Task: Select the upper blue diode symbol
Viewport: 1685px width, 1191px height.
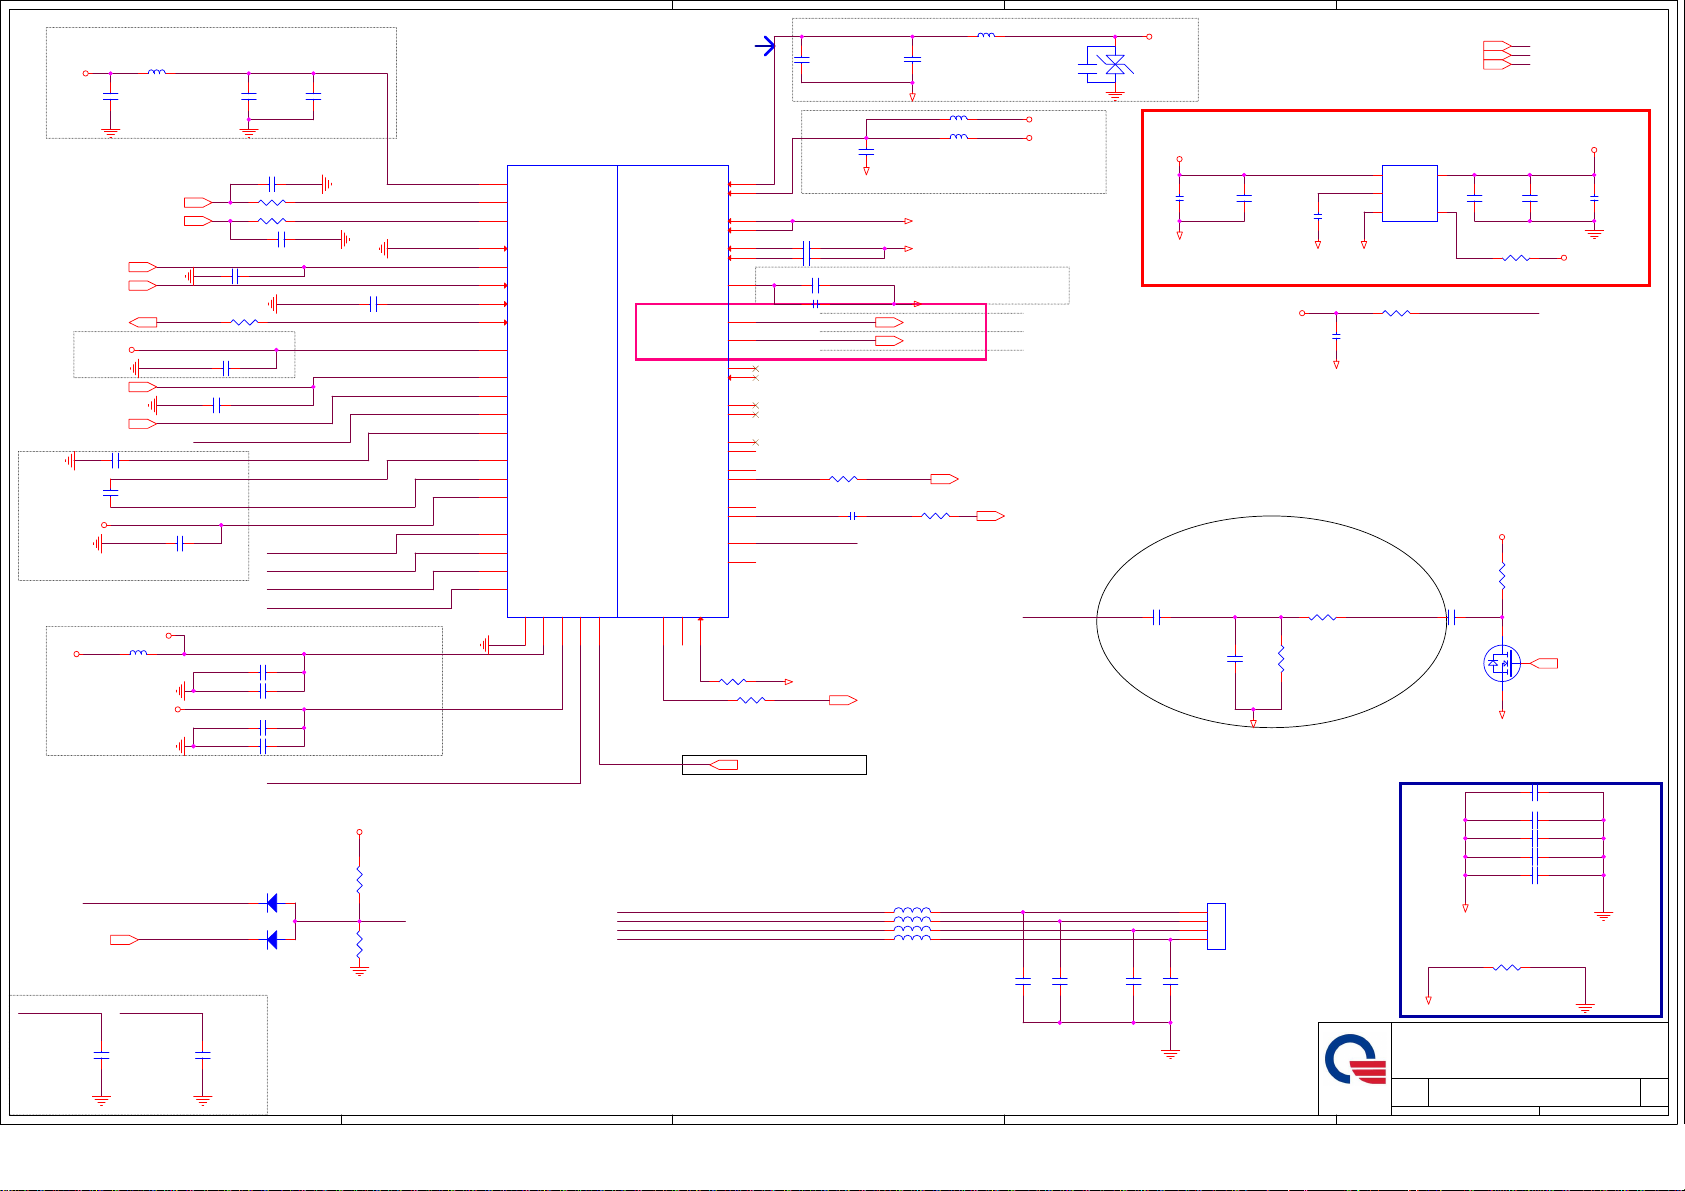Action: pos(272,904)
